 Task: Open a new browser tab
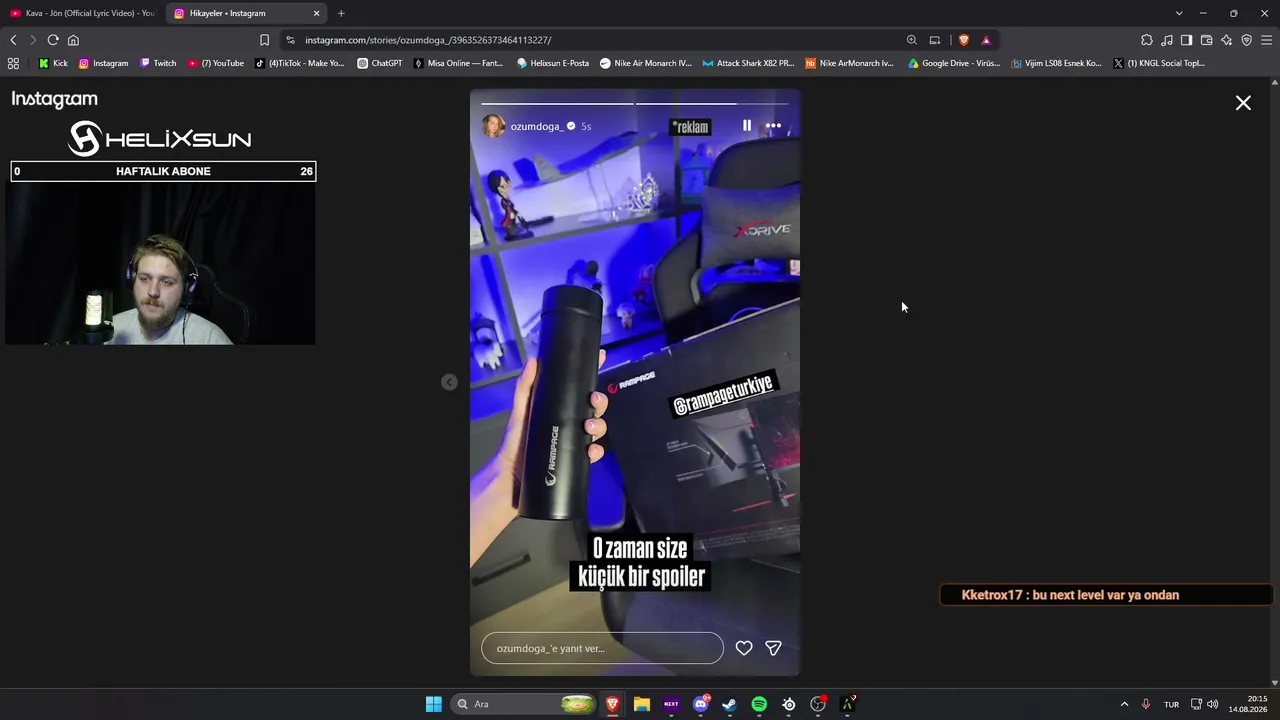tap(341, 13)
